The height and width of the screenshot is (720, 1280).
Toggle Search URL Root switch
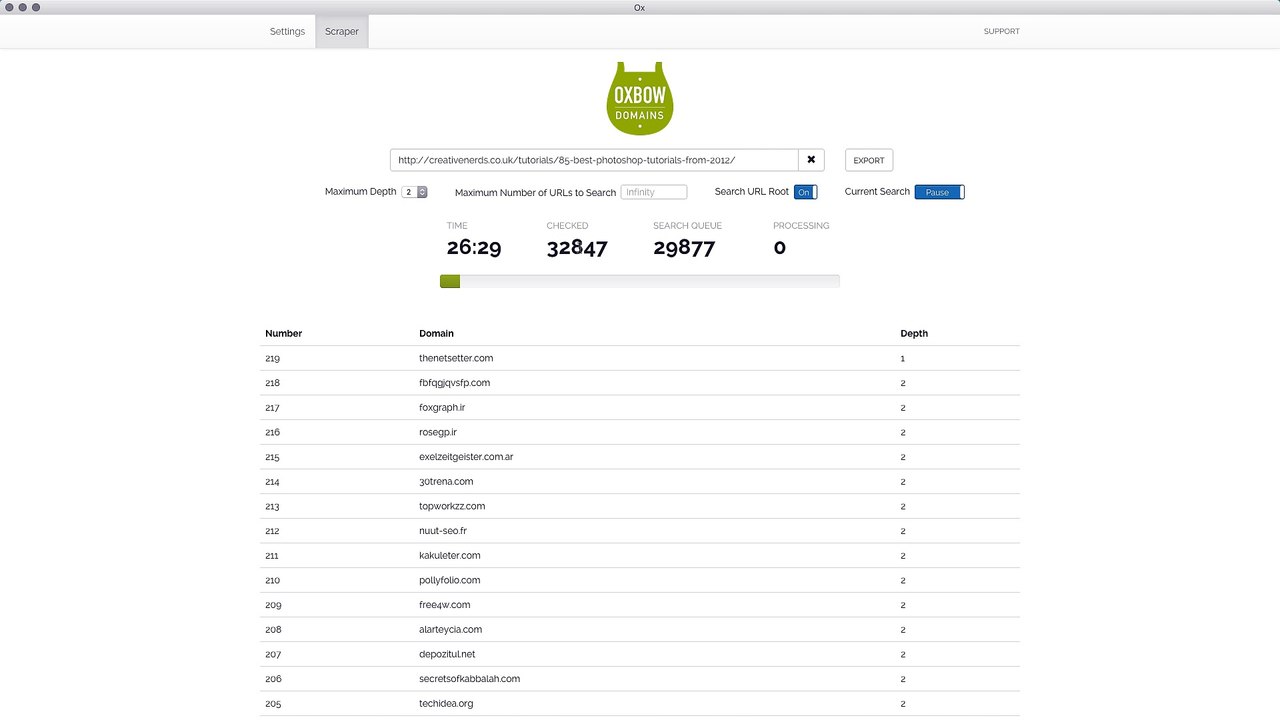point(805,192)
